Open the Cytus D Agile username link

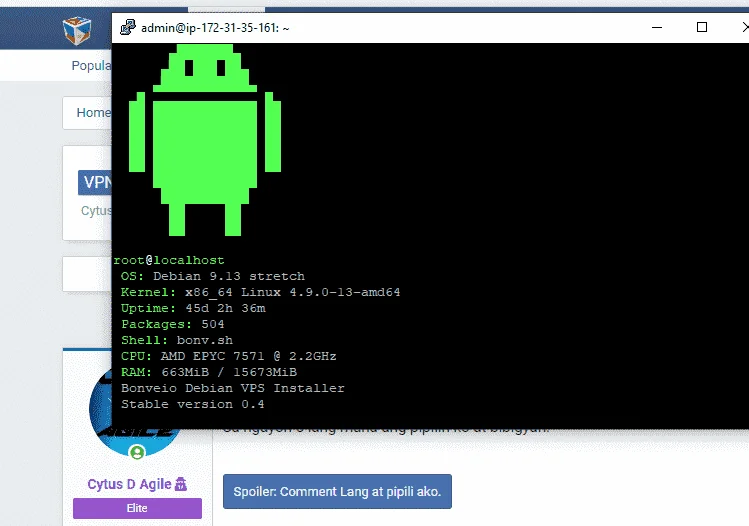pos(129,484)
